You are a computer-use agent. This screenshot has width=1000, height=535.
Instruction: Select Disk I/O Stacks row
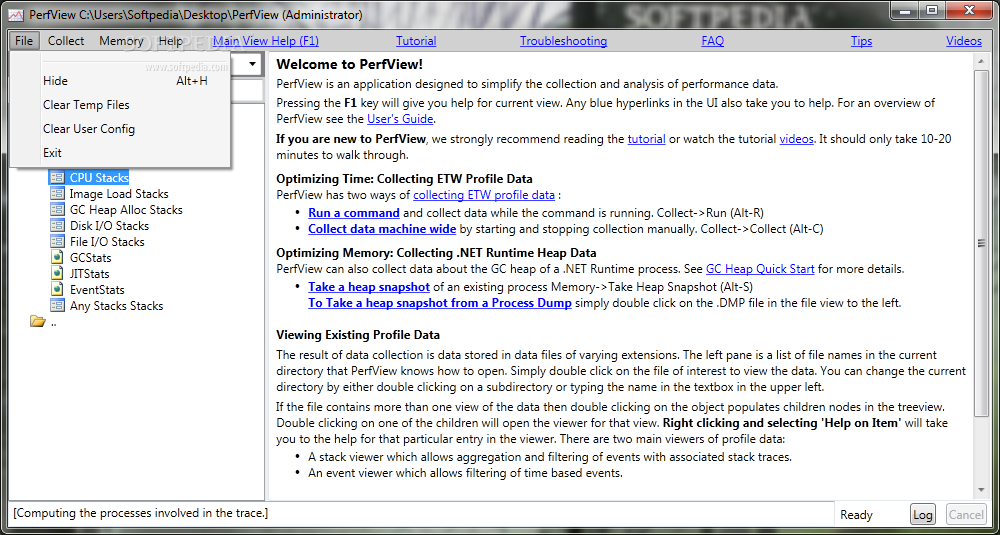109,226
